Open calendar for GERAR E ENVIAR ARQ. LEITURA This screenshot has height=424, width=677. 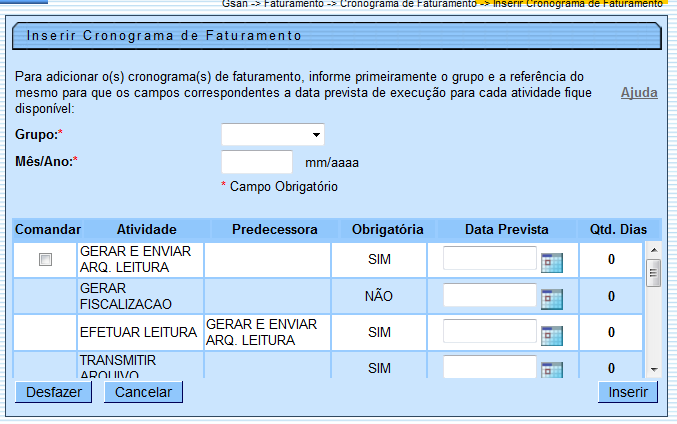552,262
